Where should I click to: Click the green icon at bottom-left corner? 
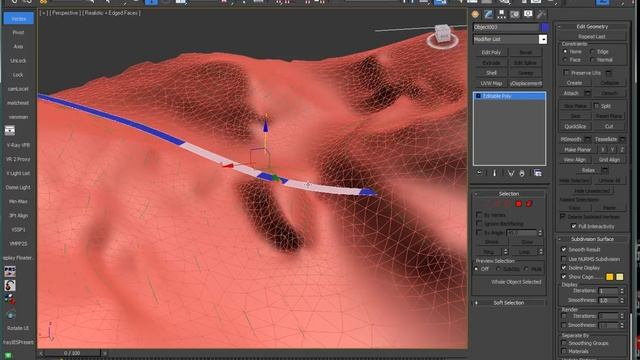pyautogui.click(x=8, y=356)
